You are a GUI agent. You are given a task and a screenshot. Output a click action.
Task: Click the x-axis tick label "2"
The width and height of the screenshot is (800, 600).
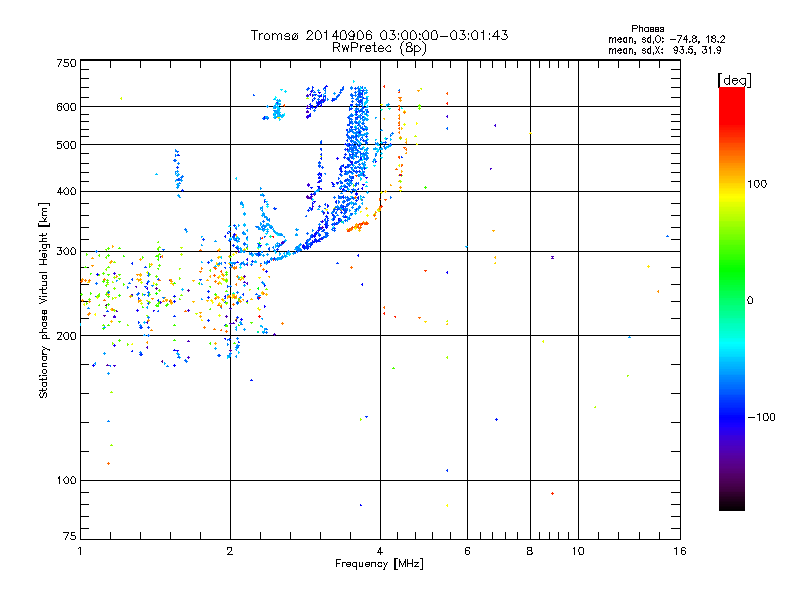coord(230,551)
